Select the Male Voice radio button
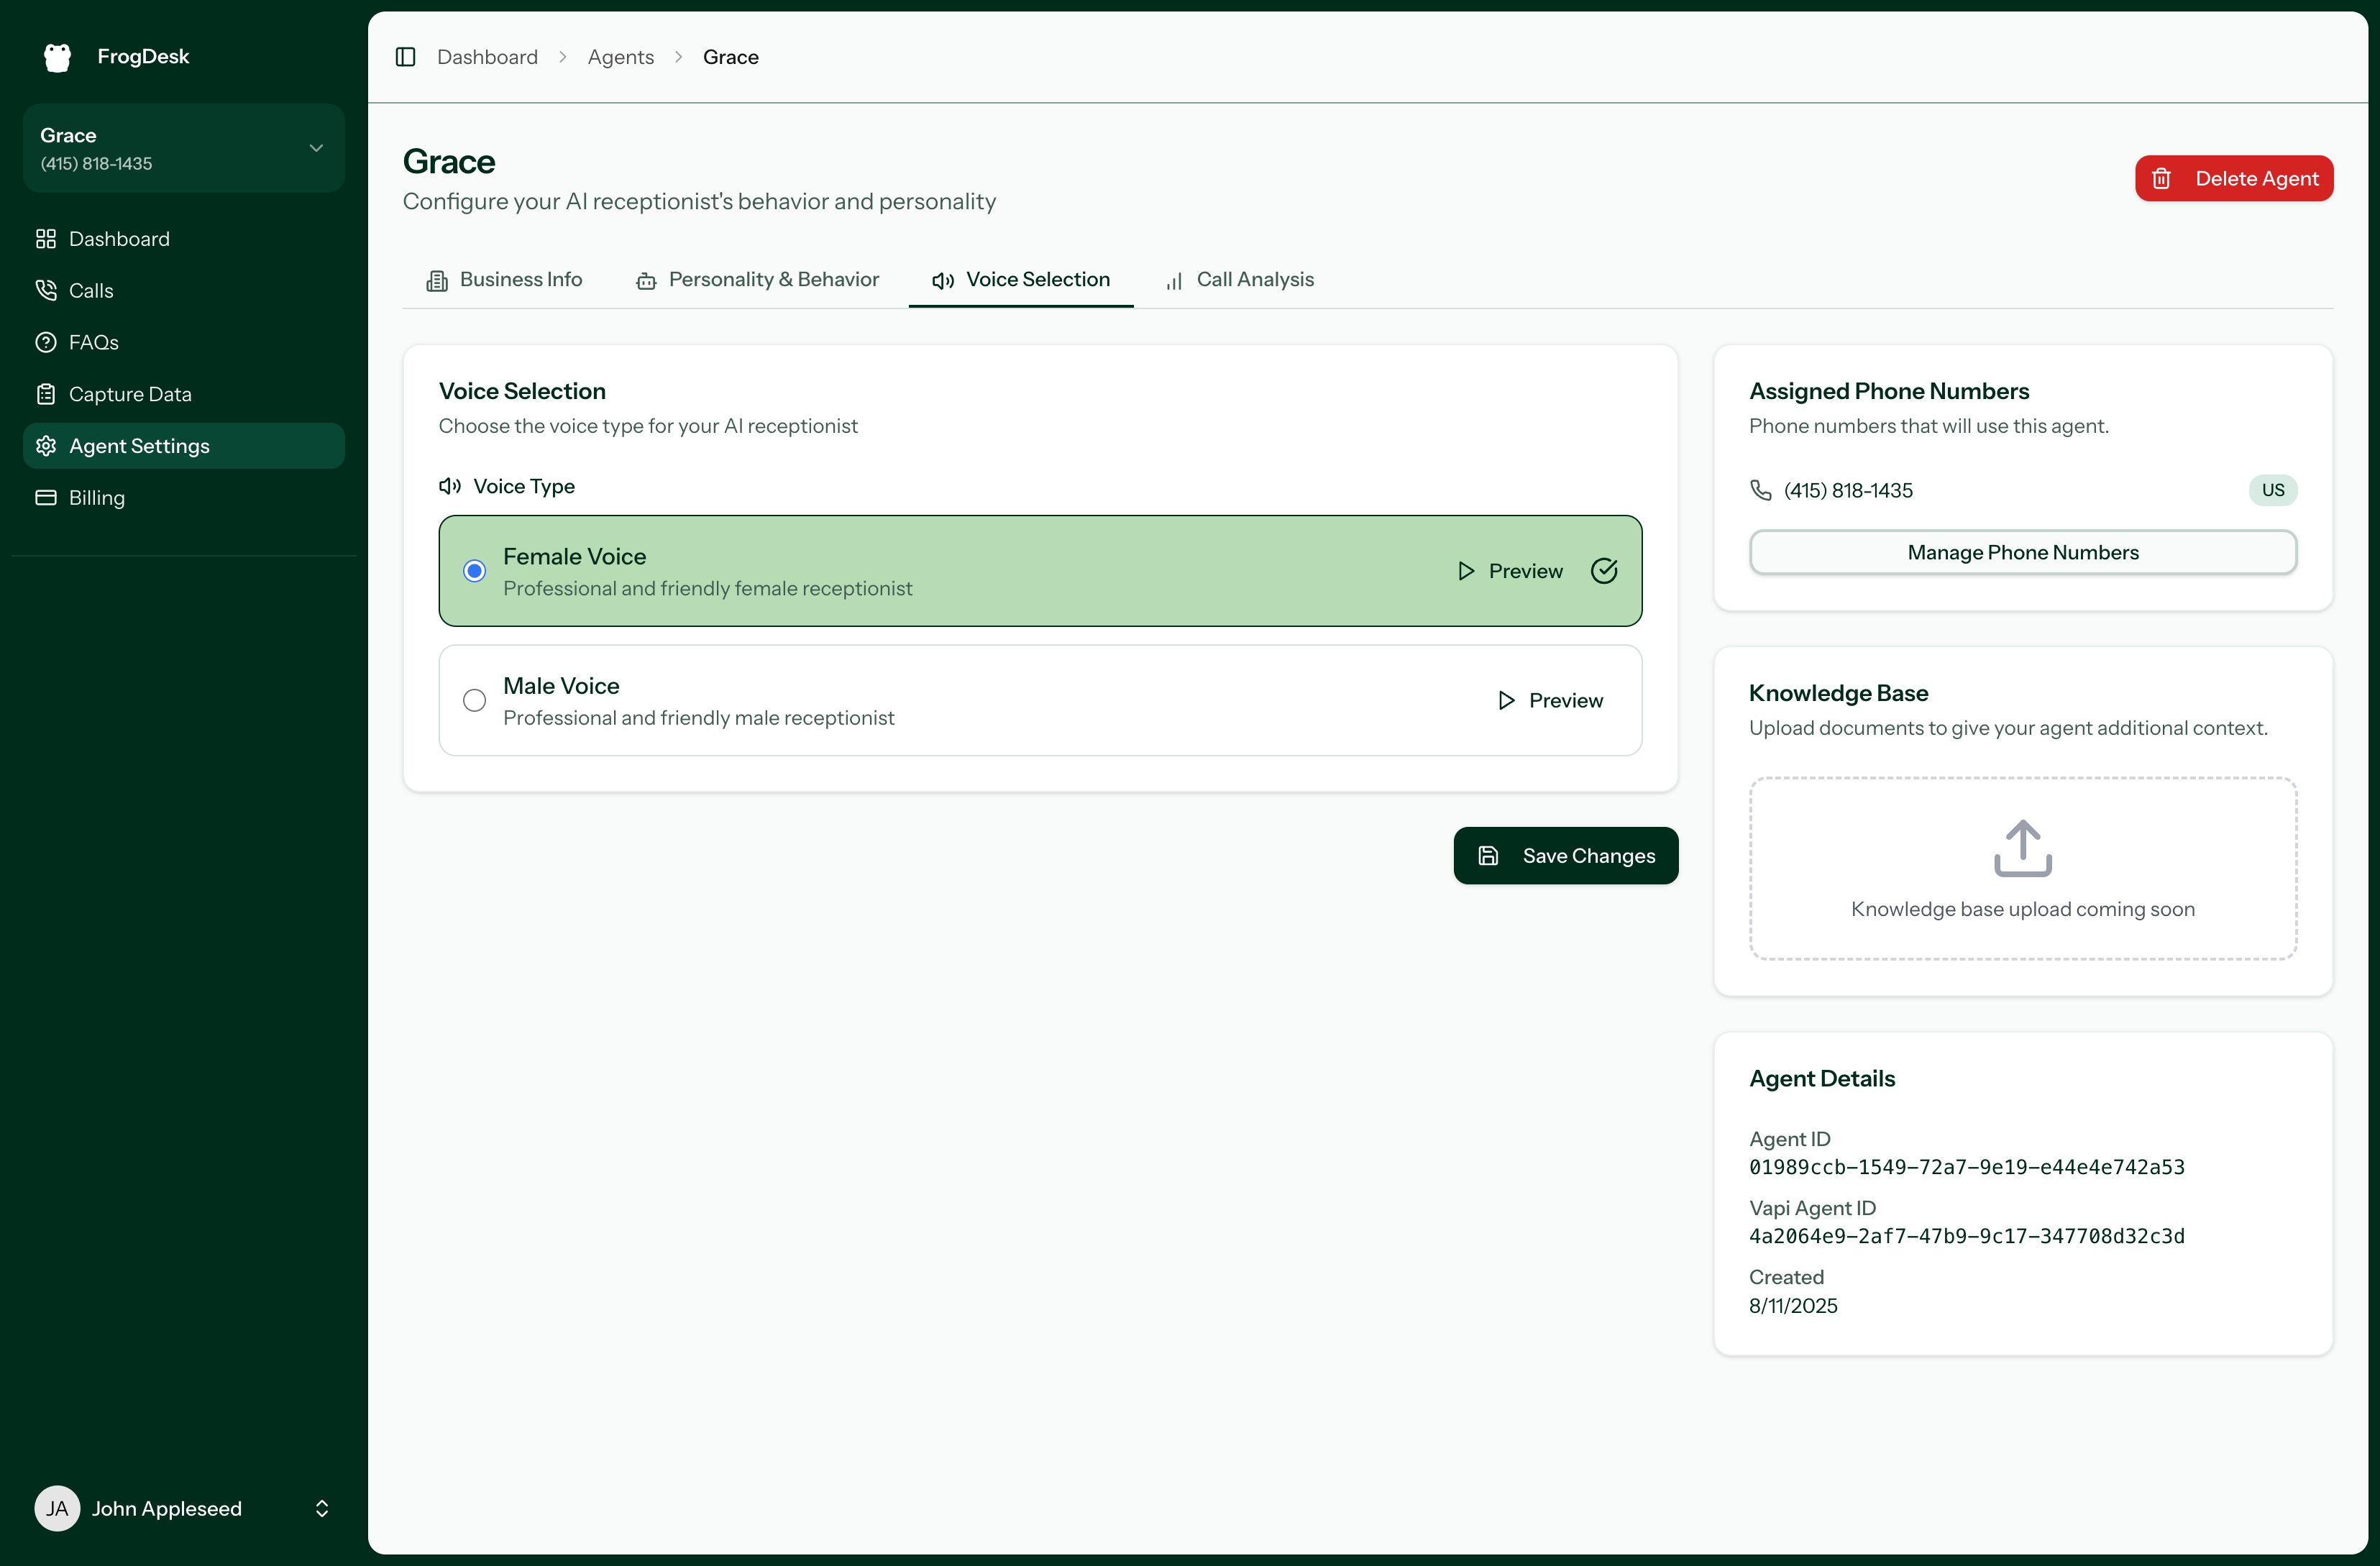 [474, 700]
